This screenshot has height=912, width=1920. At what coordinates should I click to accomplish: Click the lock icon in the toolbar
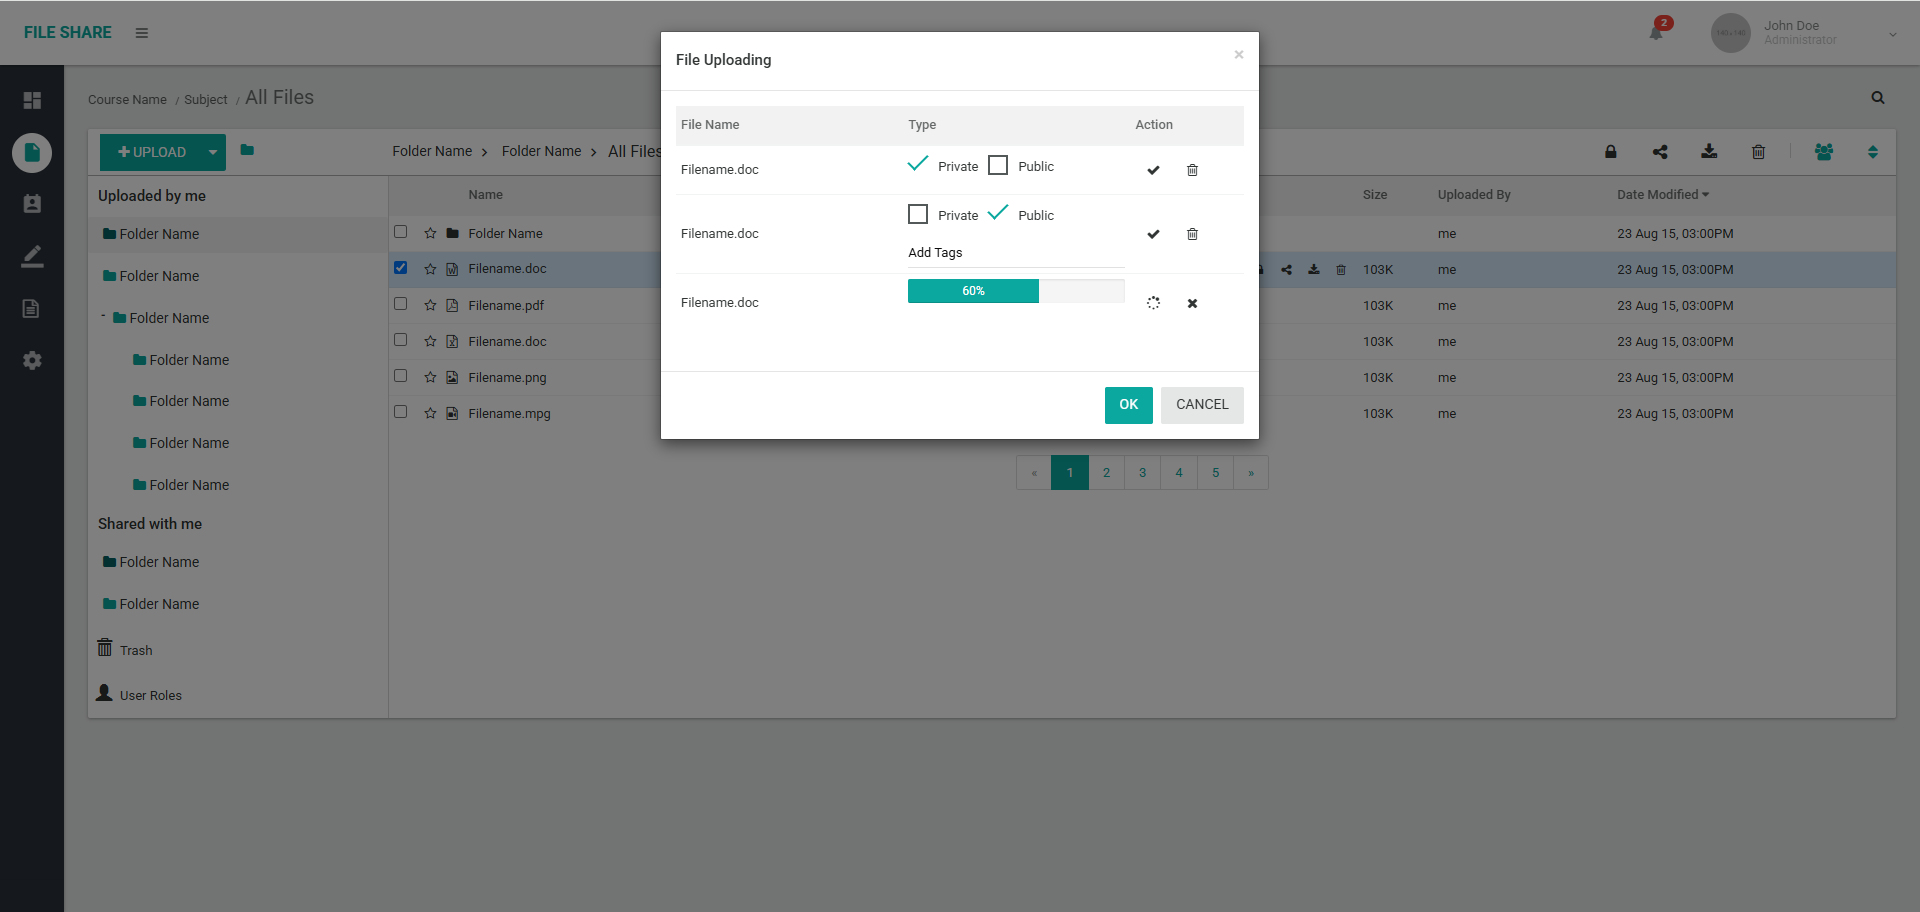point(1610,152)
